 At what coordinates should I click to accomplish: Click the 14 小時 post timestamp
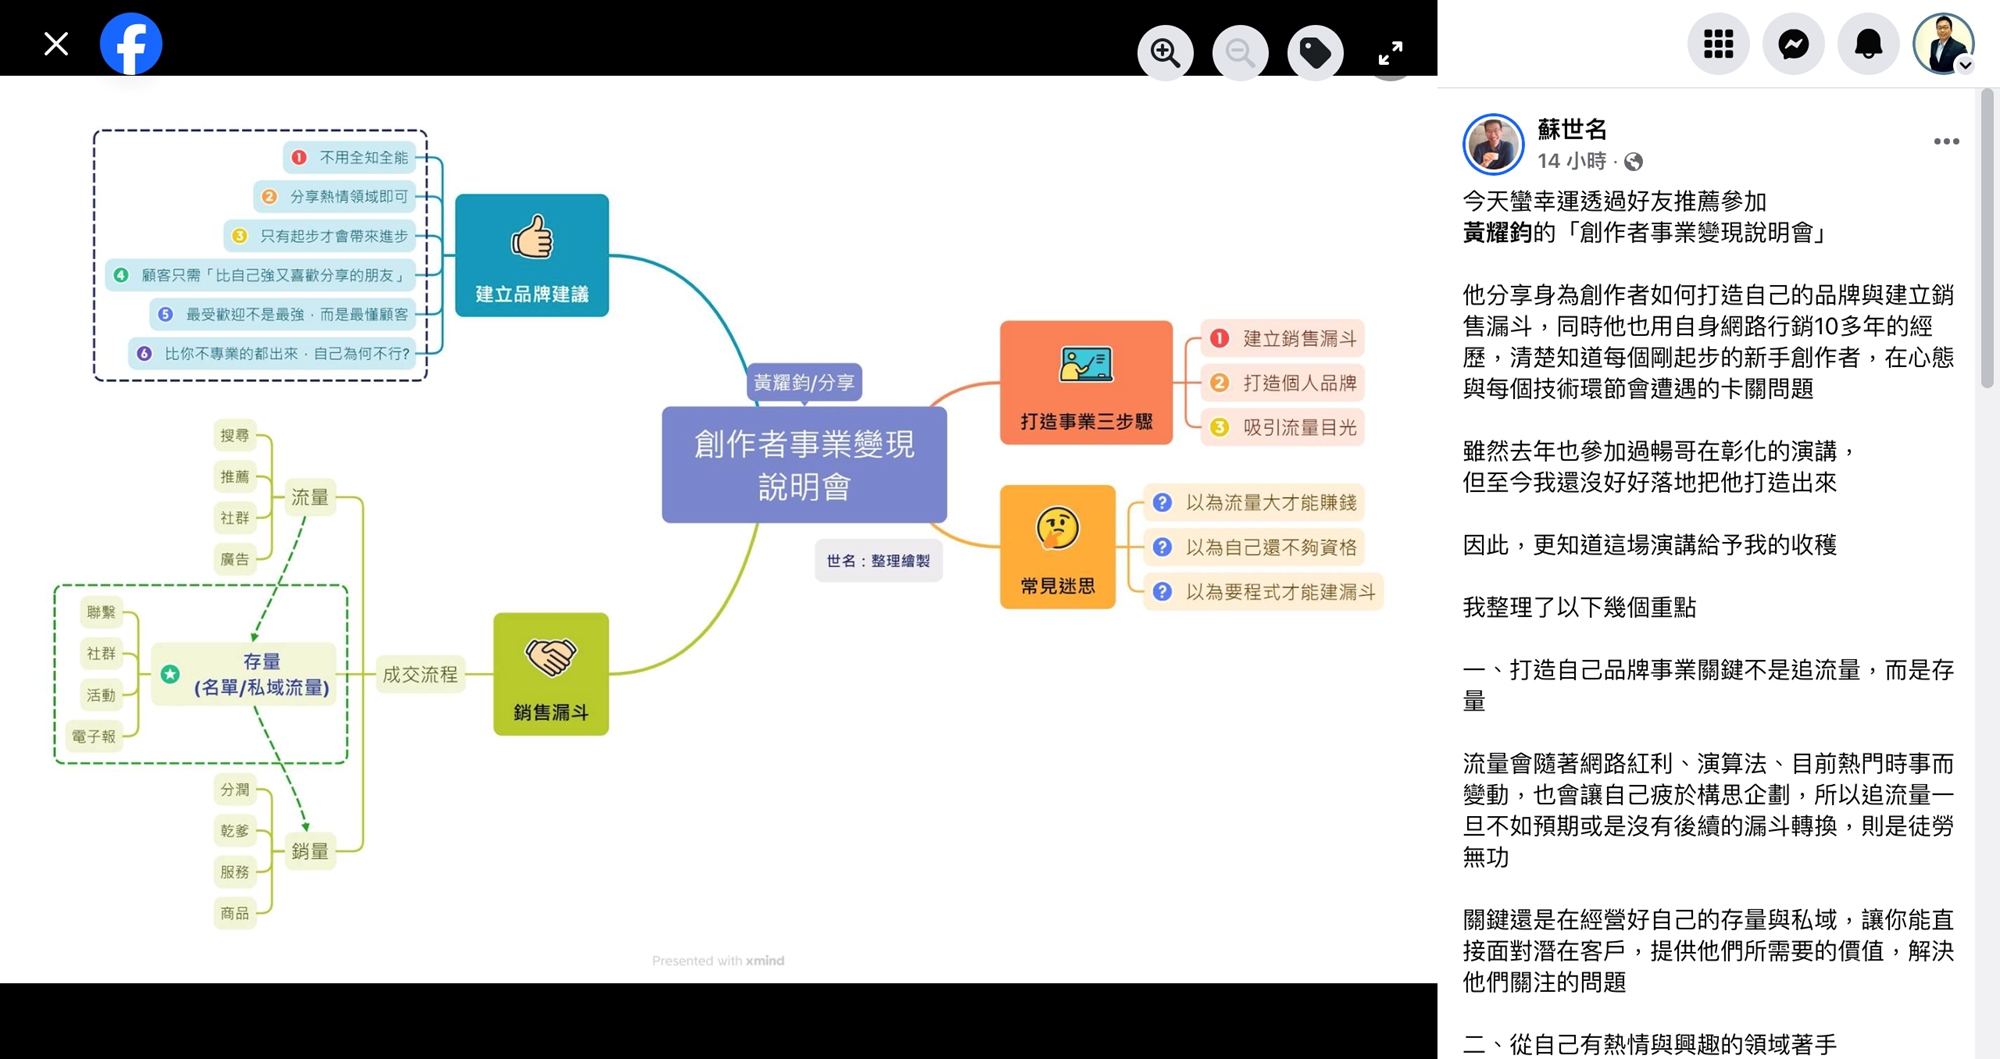click(x=1571, y=161)
